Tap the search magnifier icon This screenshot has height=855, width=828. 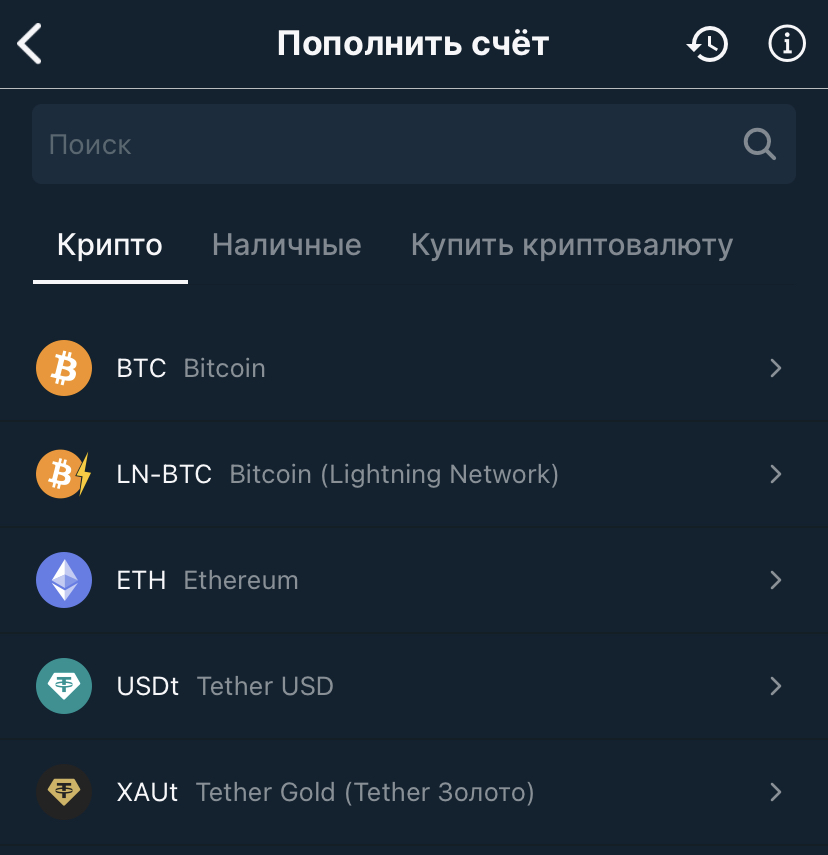point(759,144)
